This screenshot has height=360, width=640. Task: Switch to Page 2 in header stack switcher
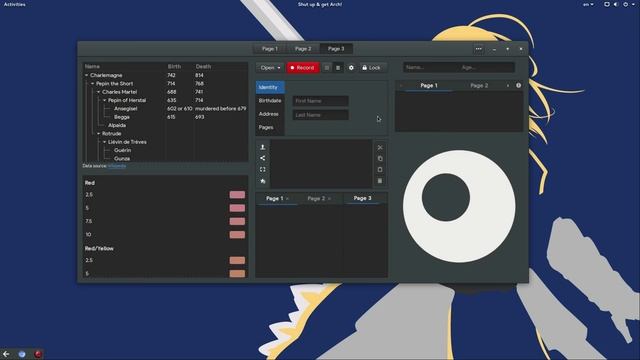[303, 49]
